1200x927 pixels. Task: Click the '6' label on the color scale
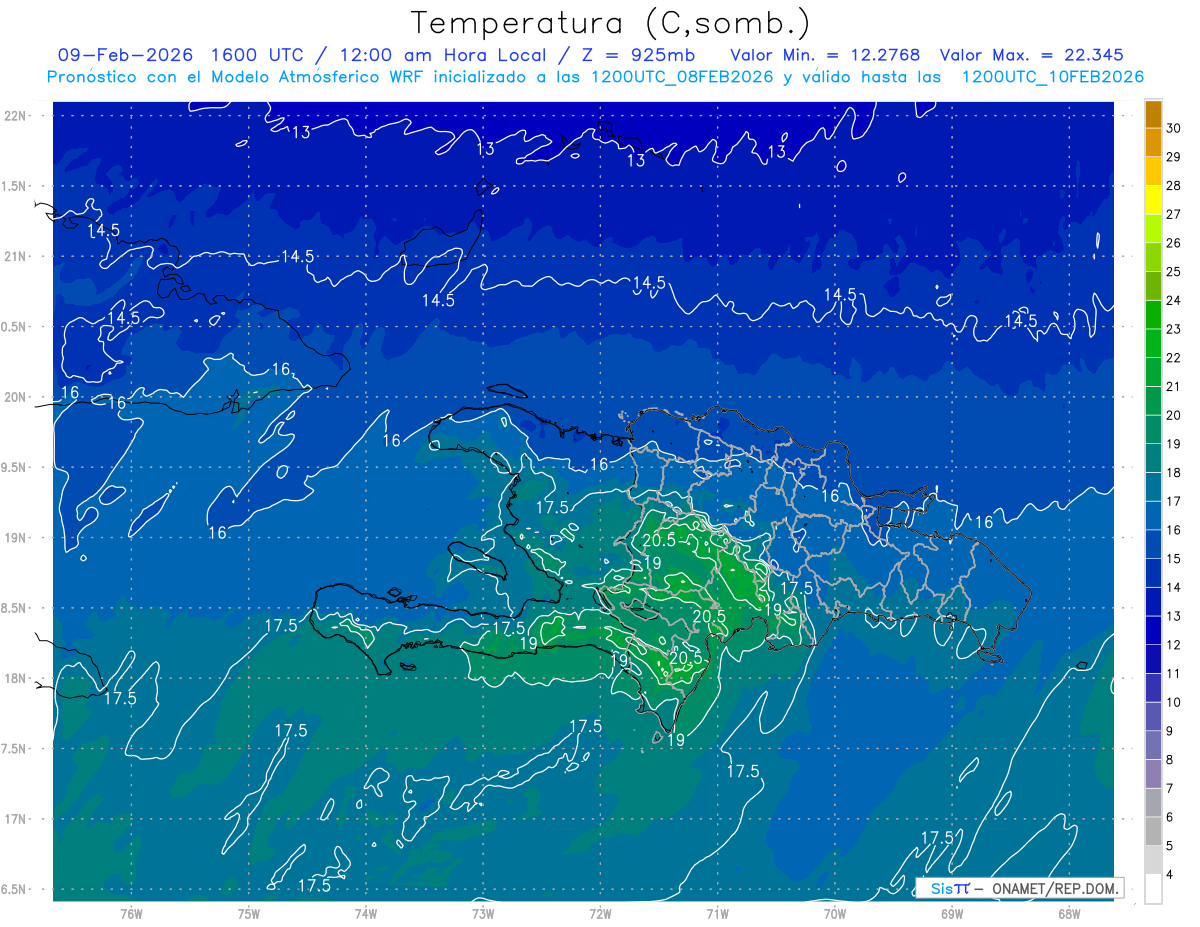coord(1171,817)
